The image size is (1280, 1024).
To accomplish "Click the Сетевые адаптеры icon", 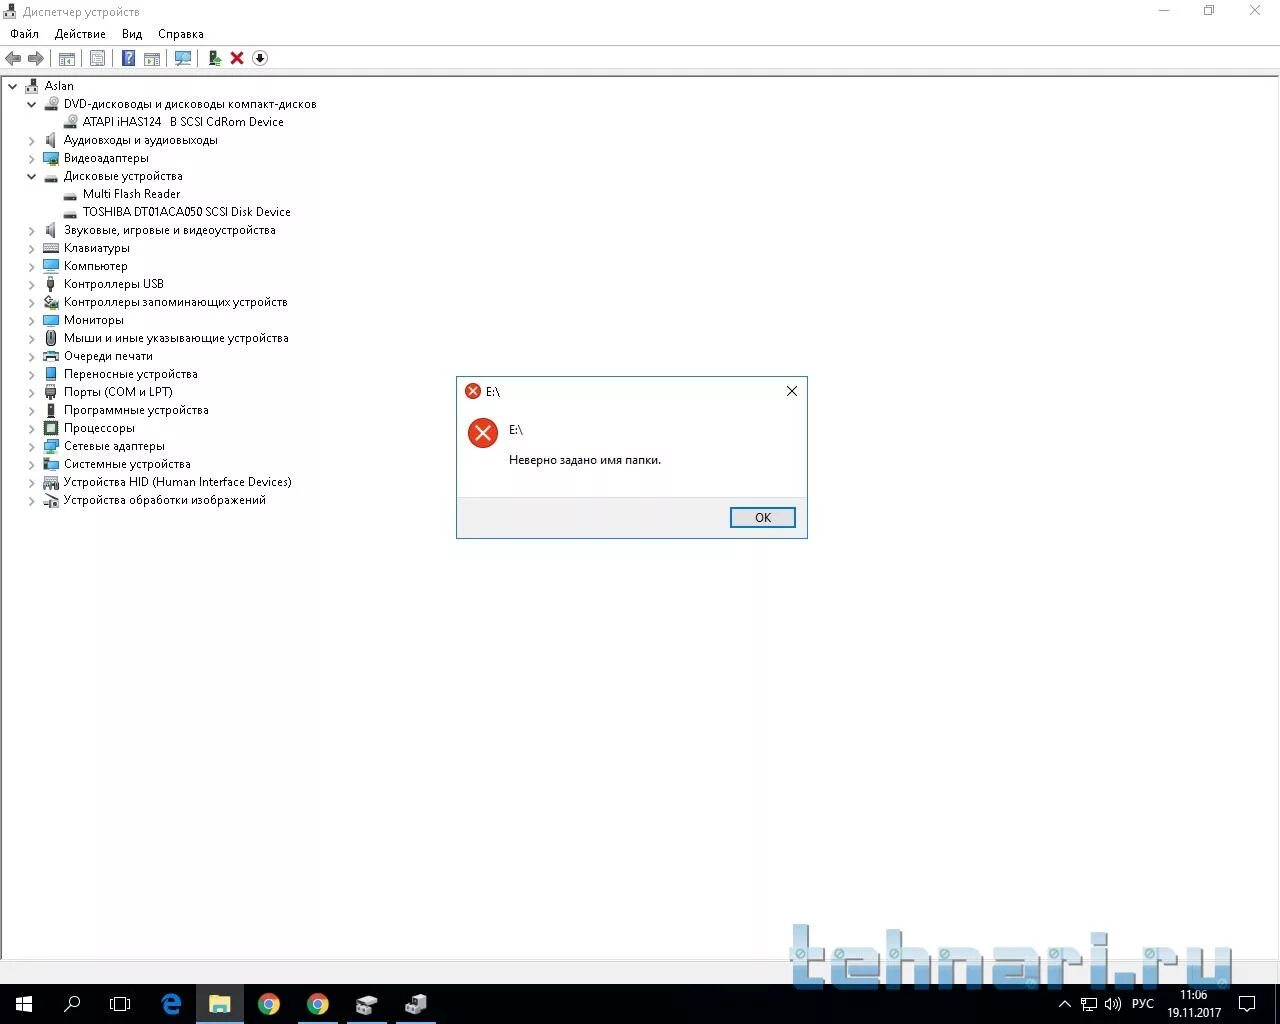I will pos(51,446).
